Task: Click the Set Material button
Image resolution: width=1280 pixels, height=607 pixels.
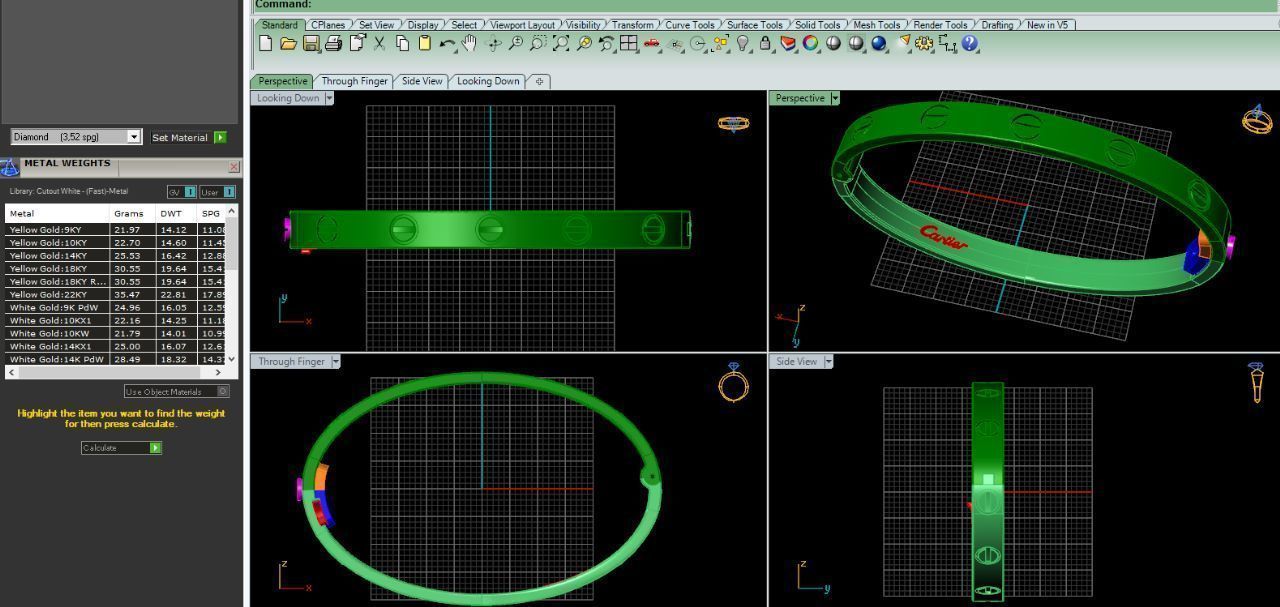Action: (x=188, y=137)
